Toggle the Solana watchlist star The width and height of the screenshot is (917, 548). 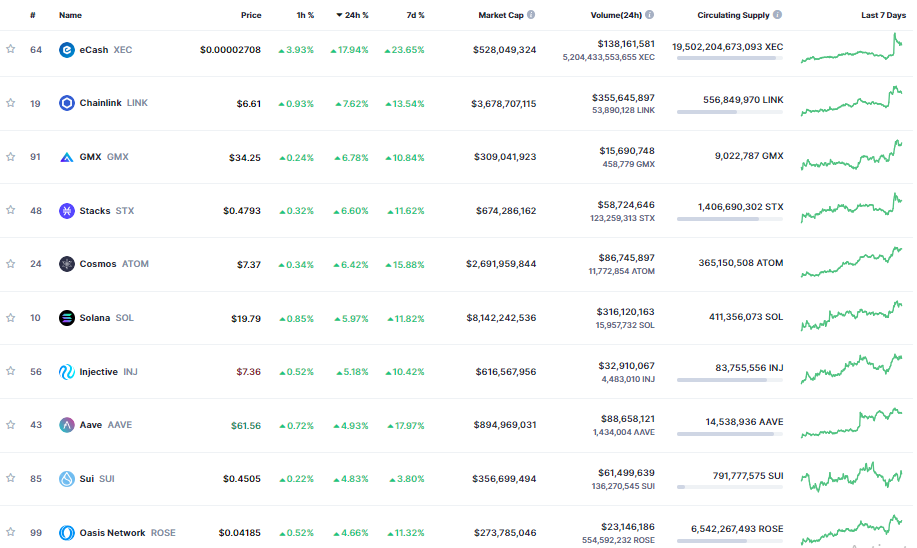point(11,317)
